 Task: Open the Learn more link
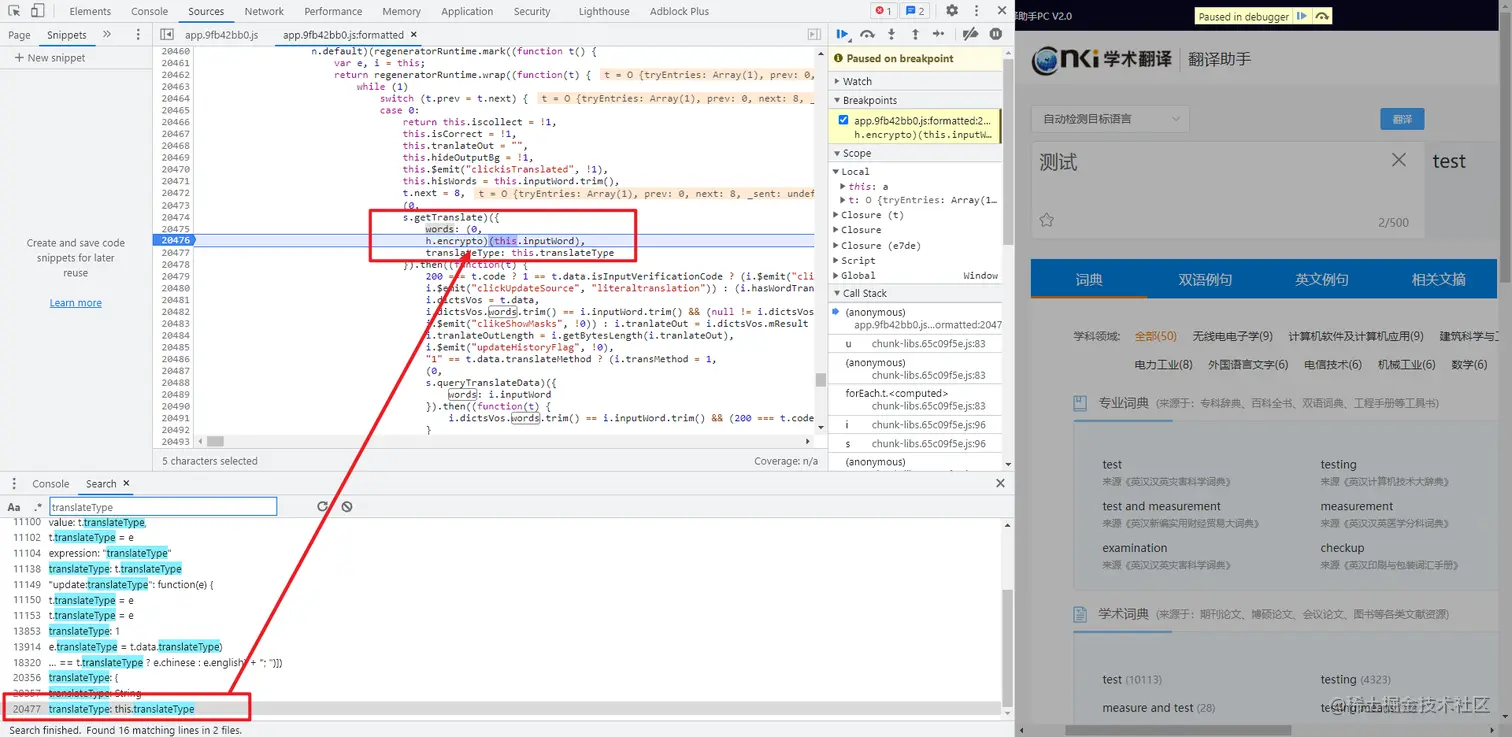76,303
